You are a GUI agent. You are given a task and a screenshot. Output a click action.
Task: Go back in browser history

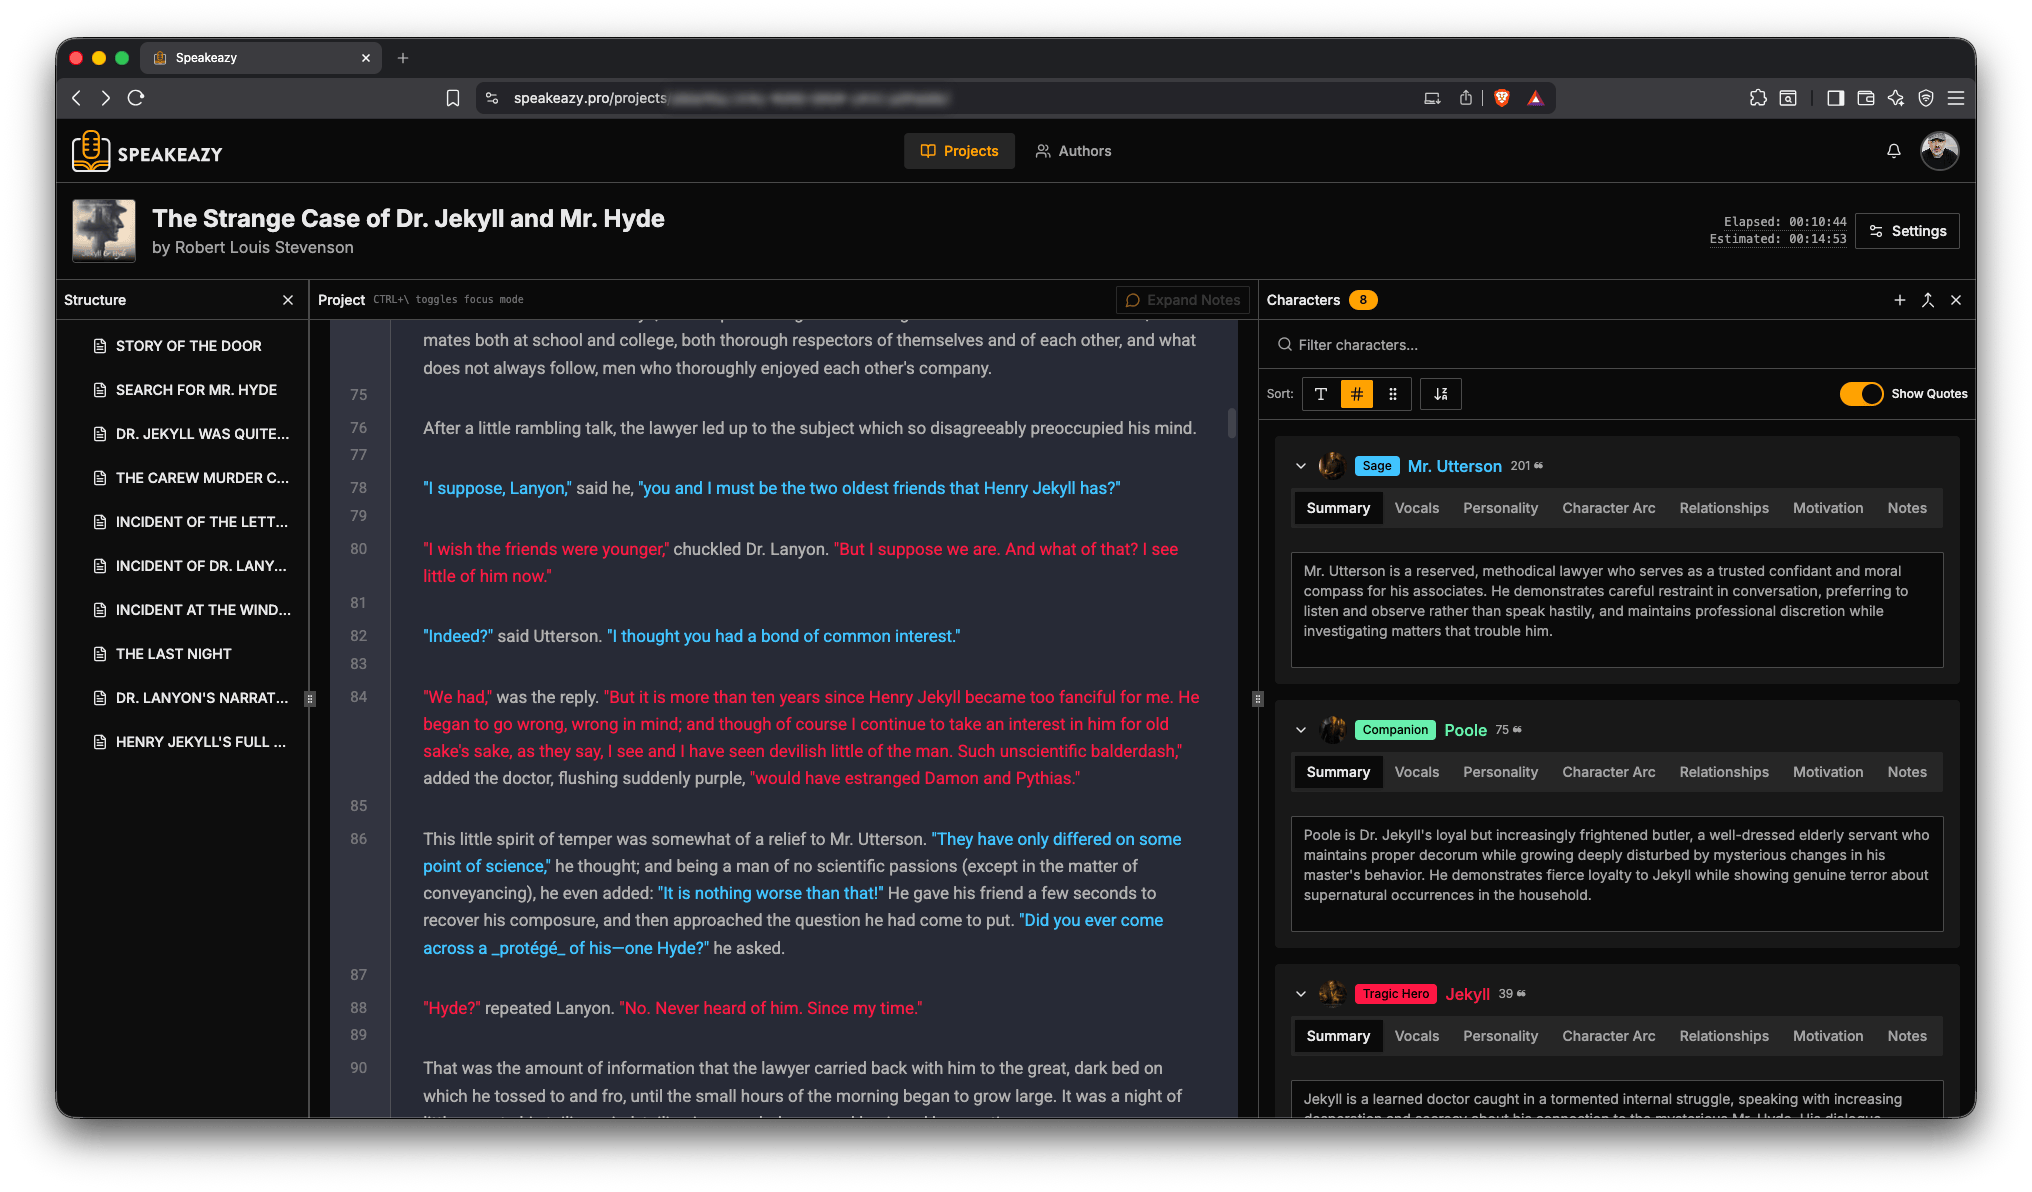(x=76, y=98)
